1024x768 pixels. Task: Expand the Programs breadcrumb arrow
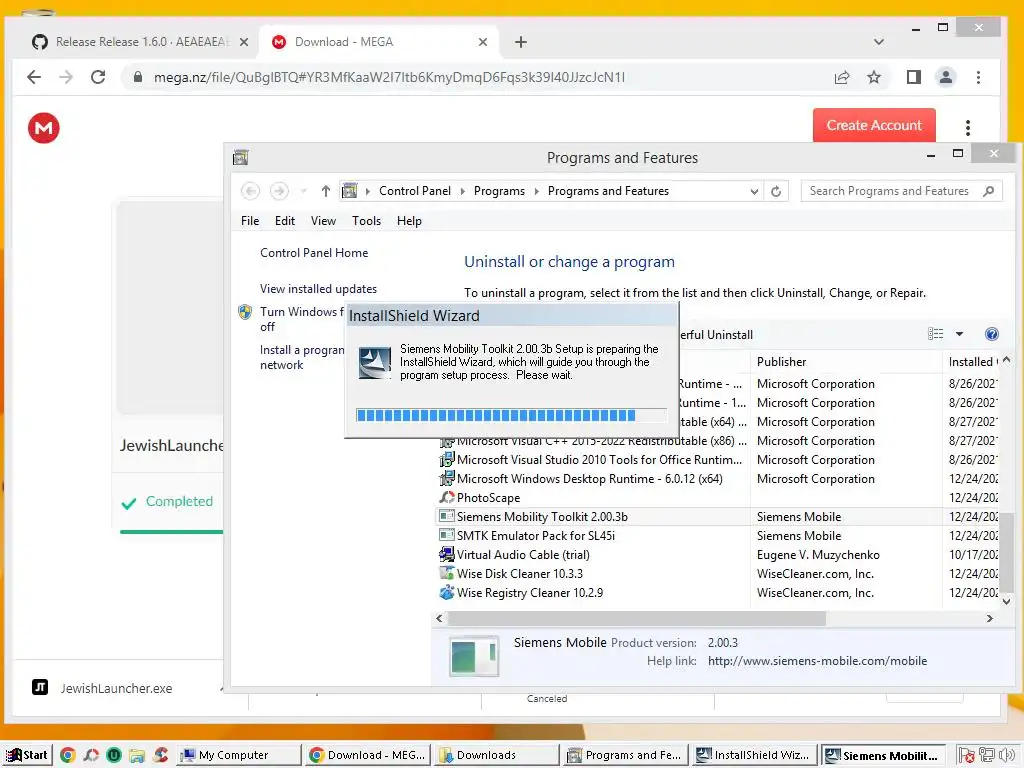tap(537, 191)
